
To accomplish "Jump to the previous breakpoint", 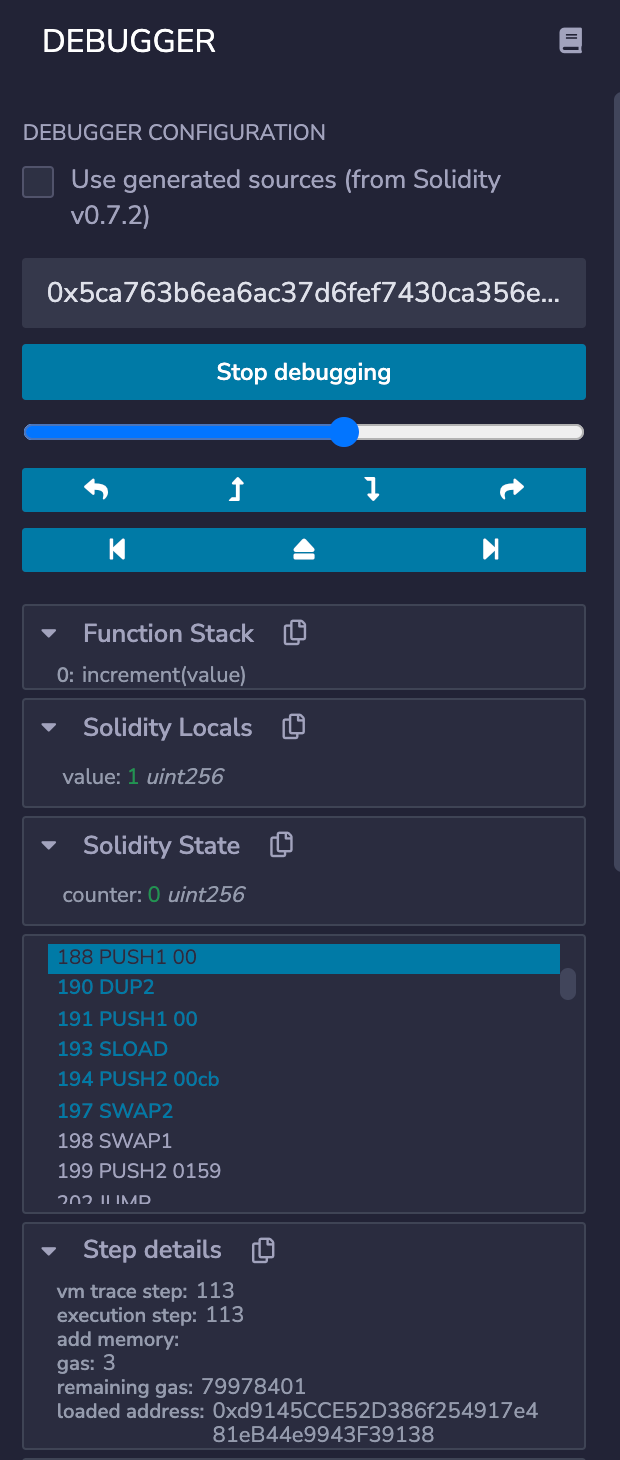I will pos(117,549).
